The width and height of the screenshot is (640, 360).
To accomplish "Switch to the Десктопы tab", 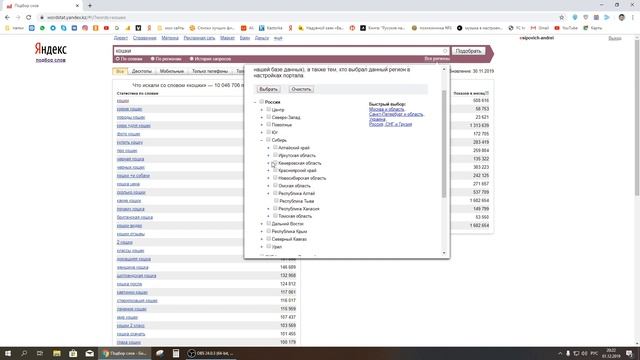I will [142, 71].
